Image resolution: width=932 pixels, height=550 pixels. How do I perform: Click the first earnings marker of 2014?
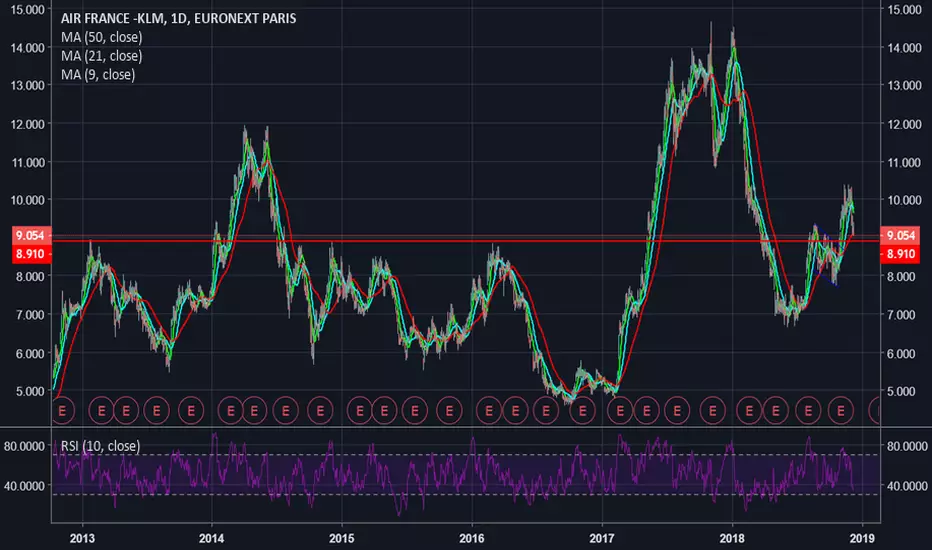pyautogui.click(x=231, y=410)
